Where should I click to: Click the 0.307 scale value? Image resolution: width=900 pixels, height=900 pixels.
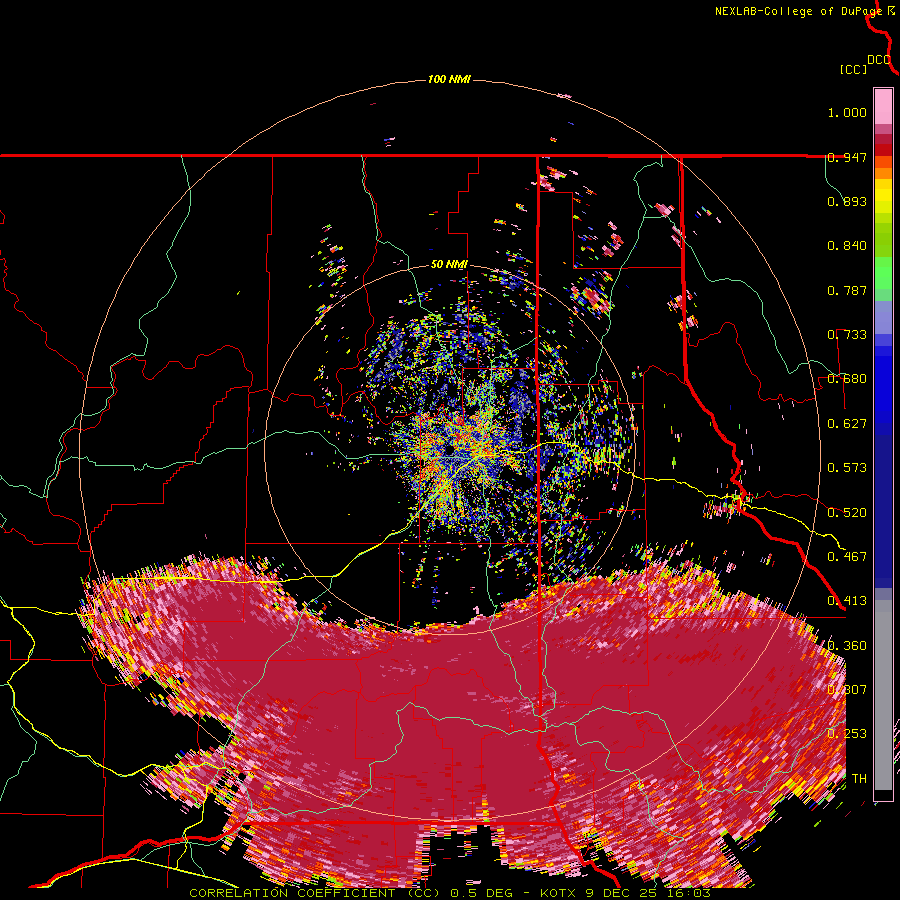(847, 690)
